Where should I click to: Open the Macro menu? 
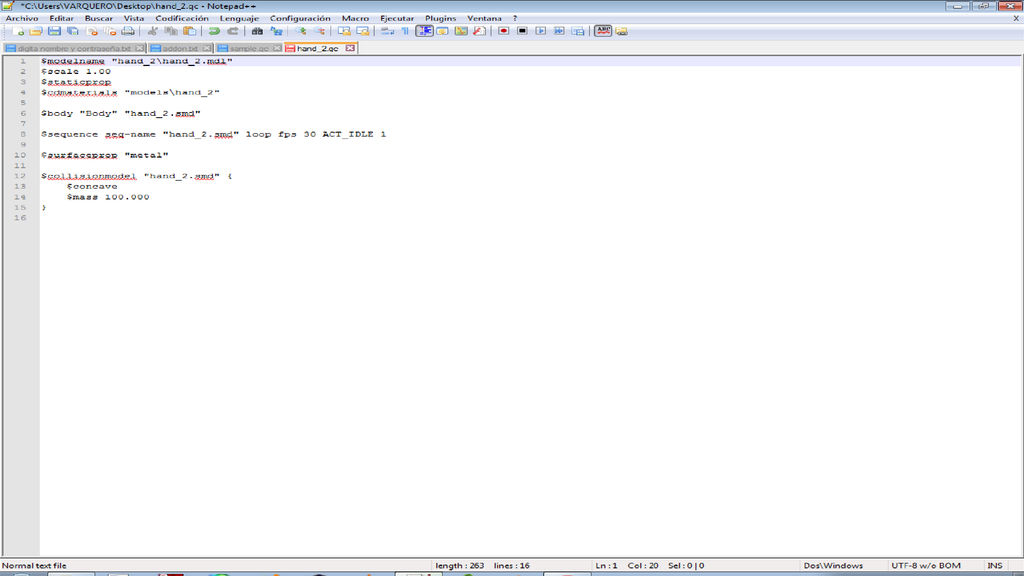355,18
